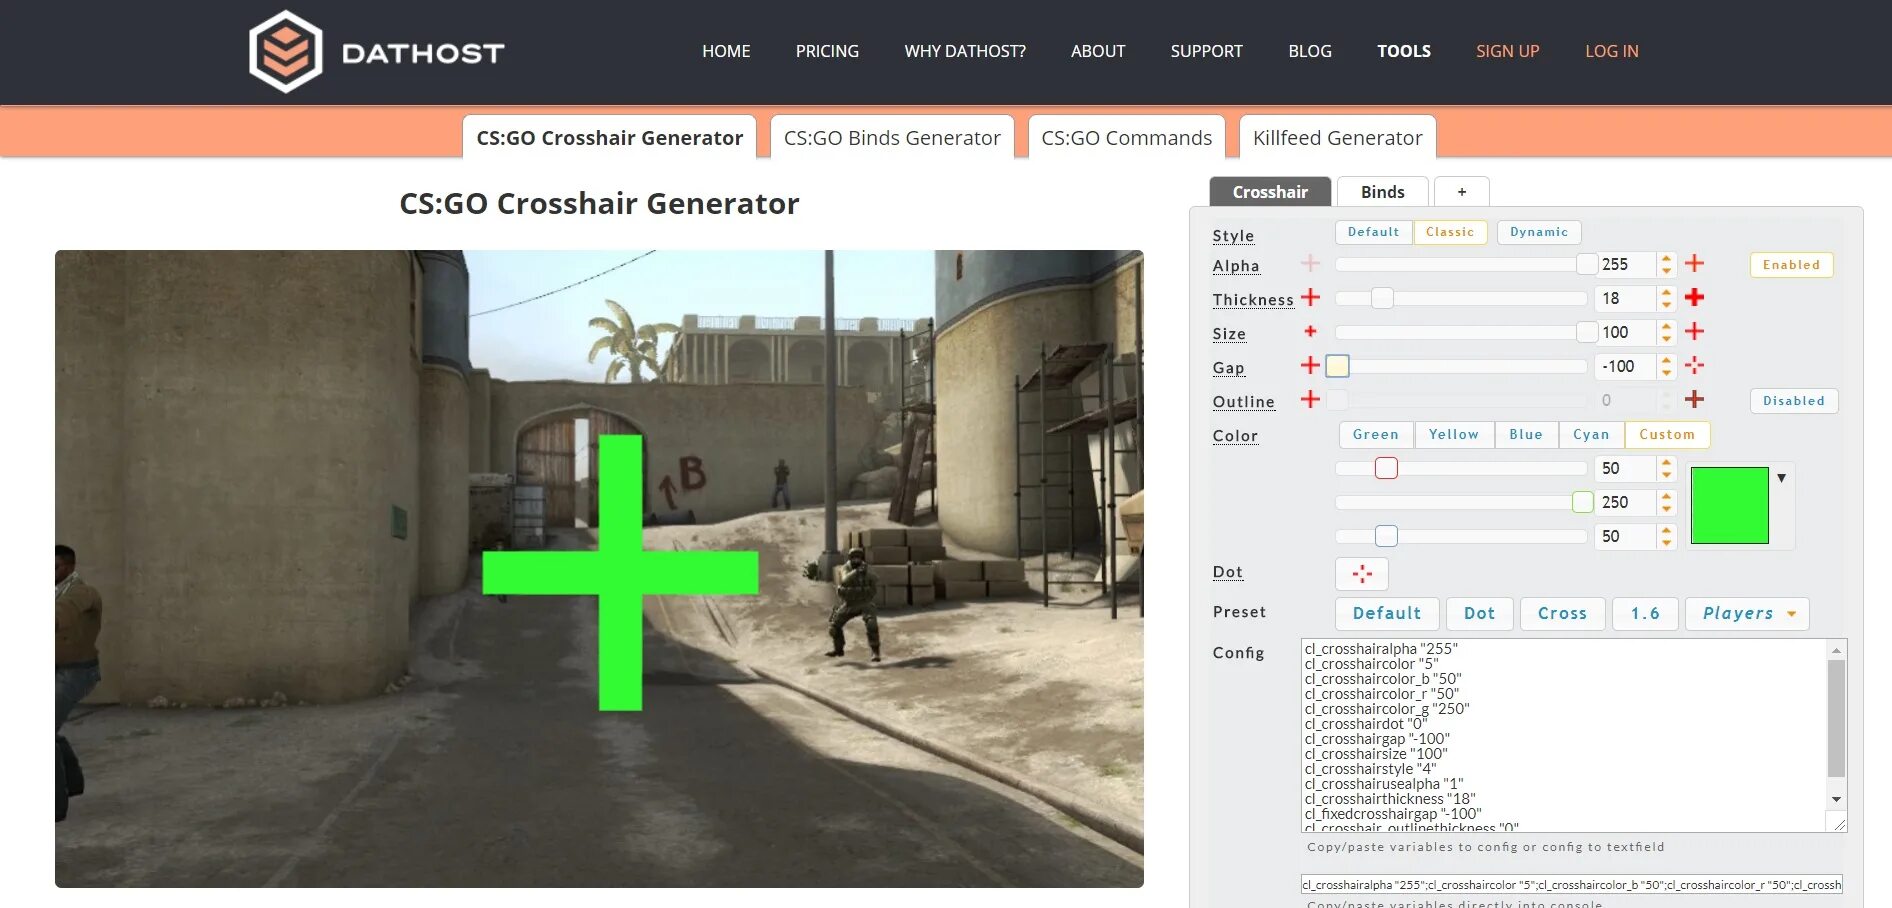Go to the PRICING page
The image size is (1892, 908).
pyautogui.click(x=827, y=51)
